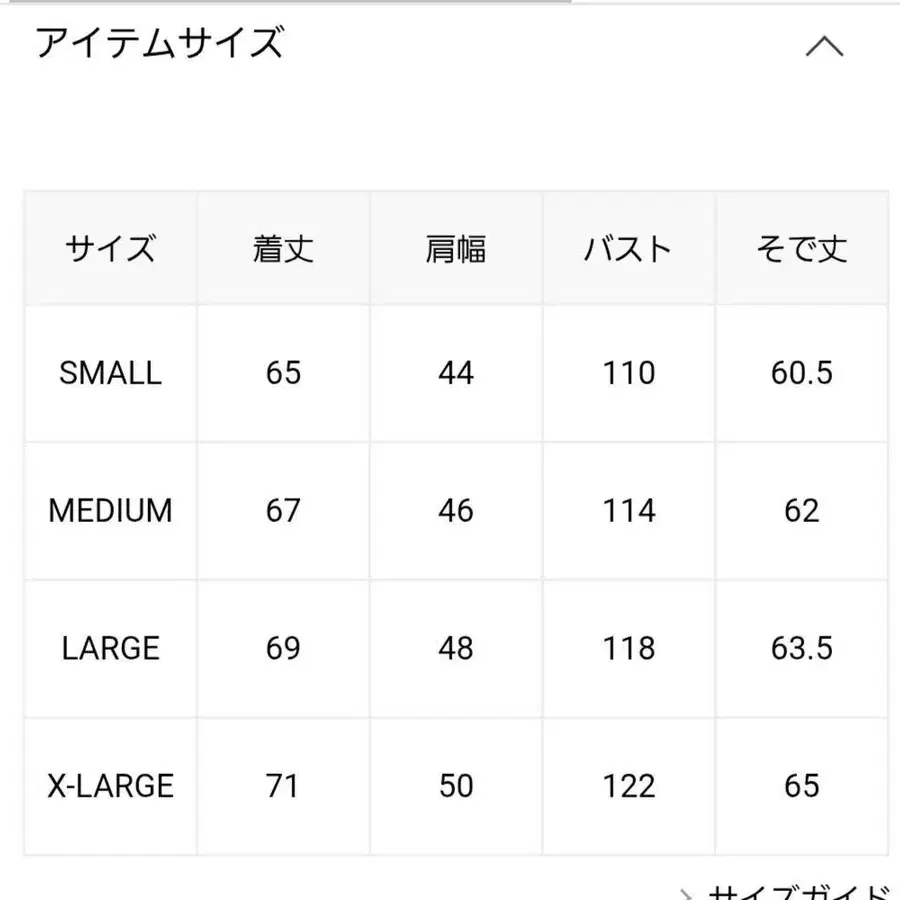Screen dimensions: 900x900
Task: Click the 122 bust value cell
Action: coord(628,787)
